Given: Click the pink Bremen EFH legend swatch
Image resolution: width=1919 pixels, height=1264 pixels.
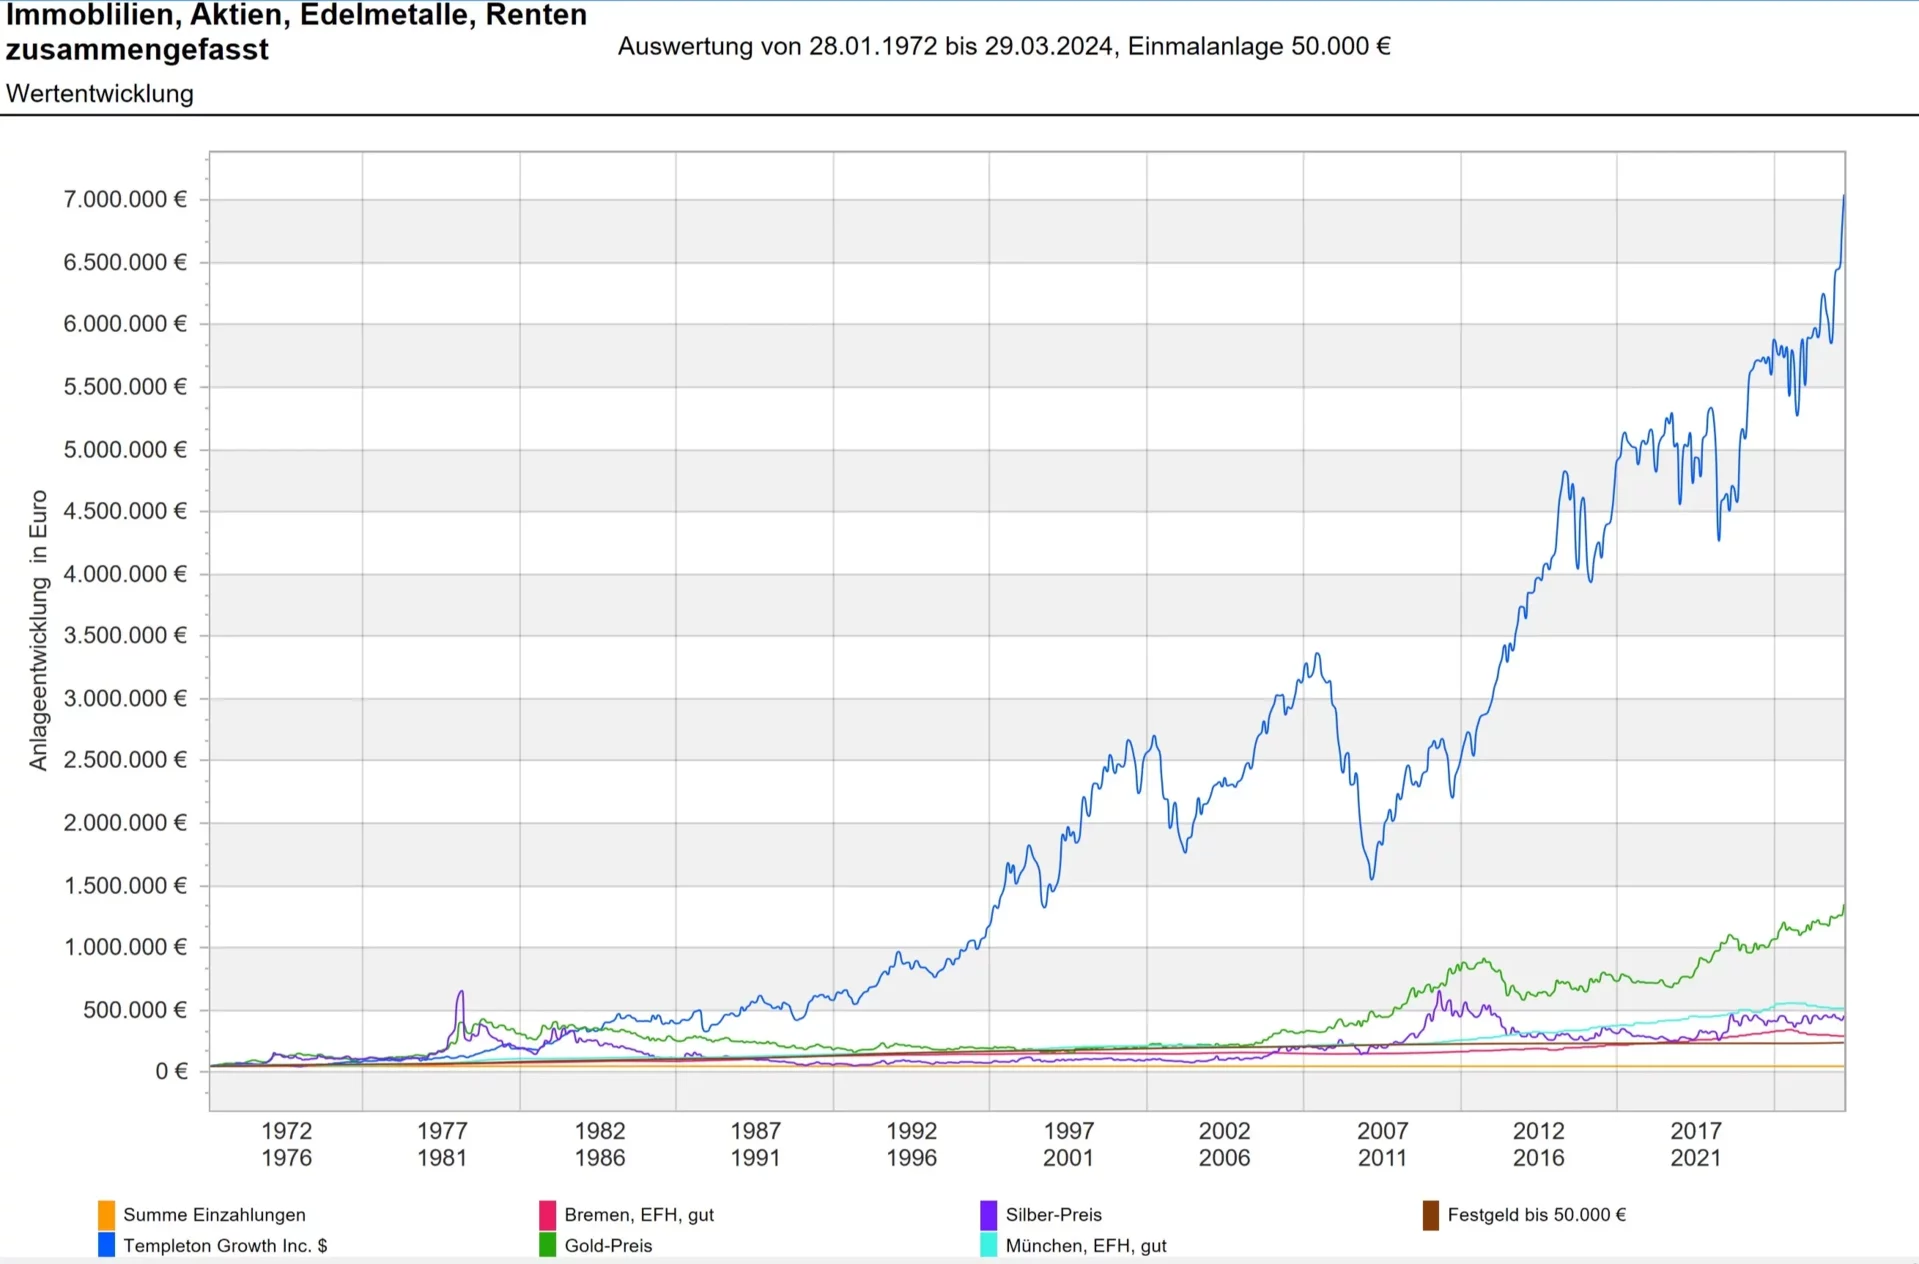Looking at the screenshot, I should pyautogui.click(x=547, y=1215).
